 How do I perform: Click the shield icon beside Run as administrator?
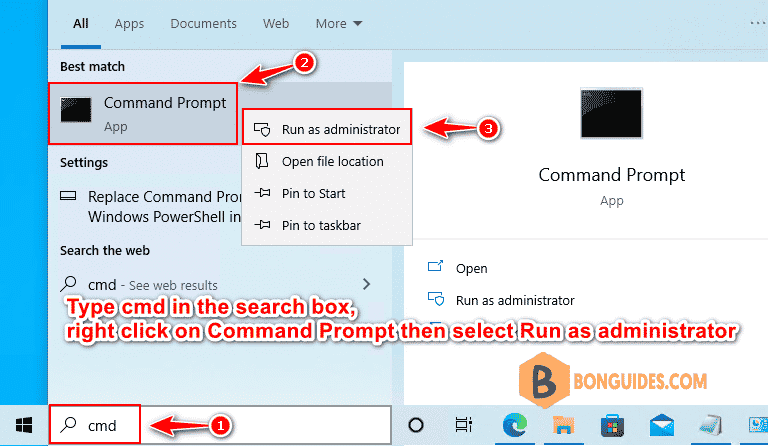click(x=262, y=129)
